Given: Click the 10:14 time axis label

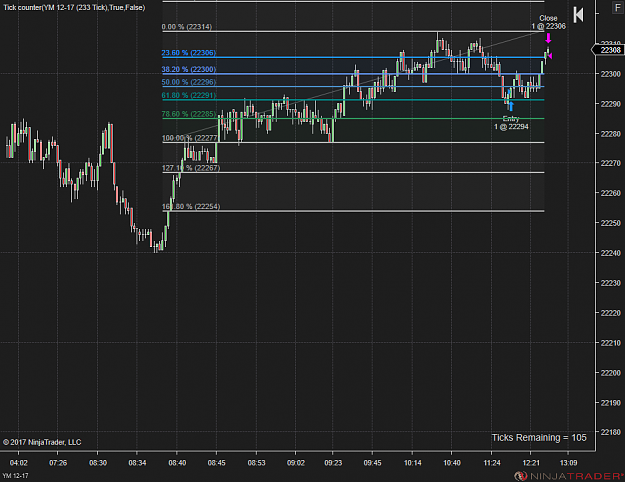Looking at the screenshot, I should pyautogui.click(x=412, y=463).
